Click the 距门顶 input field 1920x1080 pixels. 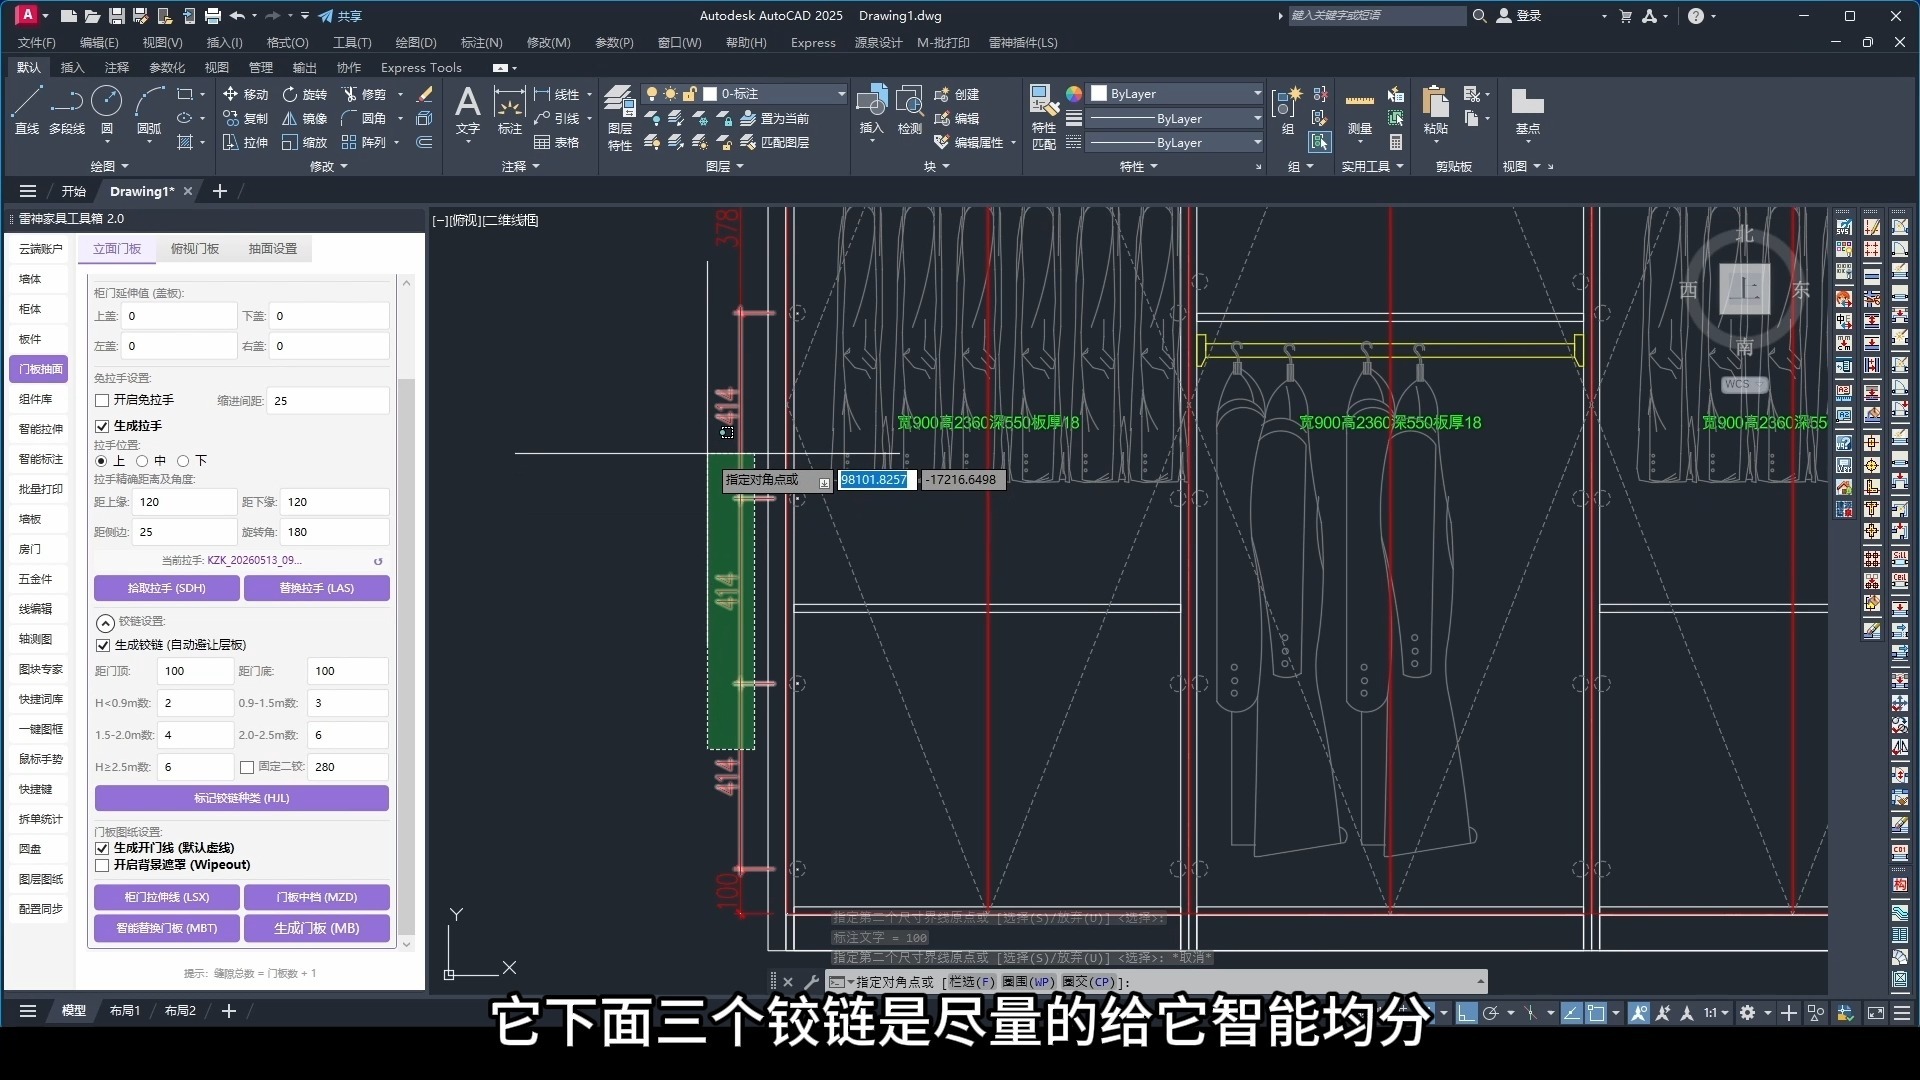click(196, 671)
